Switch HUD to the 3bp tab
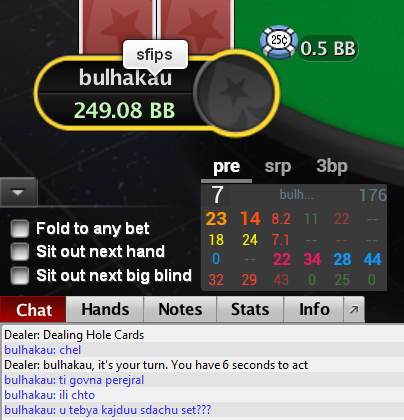The width and height of the screenshot is (404, 420). [332, 166]
